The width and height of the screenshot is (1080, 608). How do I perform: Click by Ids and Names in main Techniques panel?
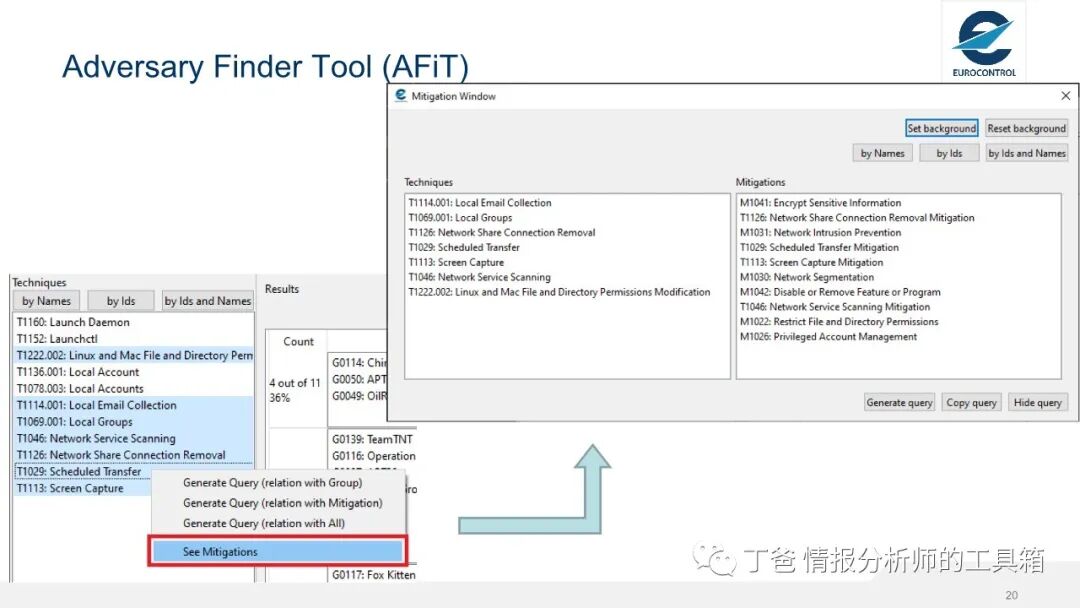(207, 301)
